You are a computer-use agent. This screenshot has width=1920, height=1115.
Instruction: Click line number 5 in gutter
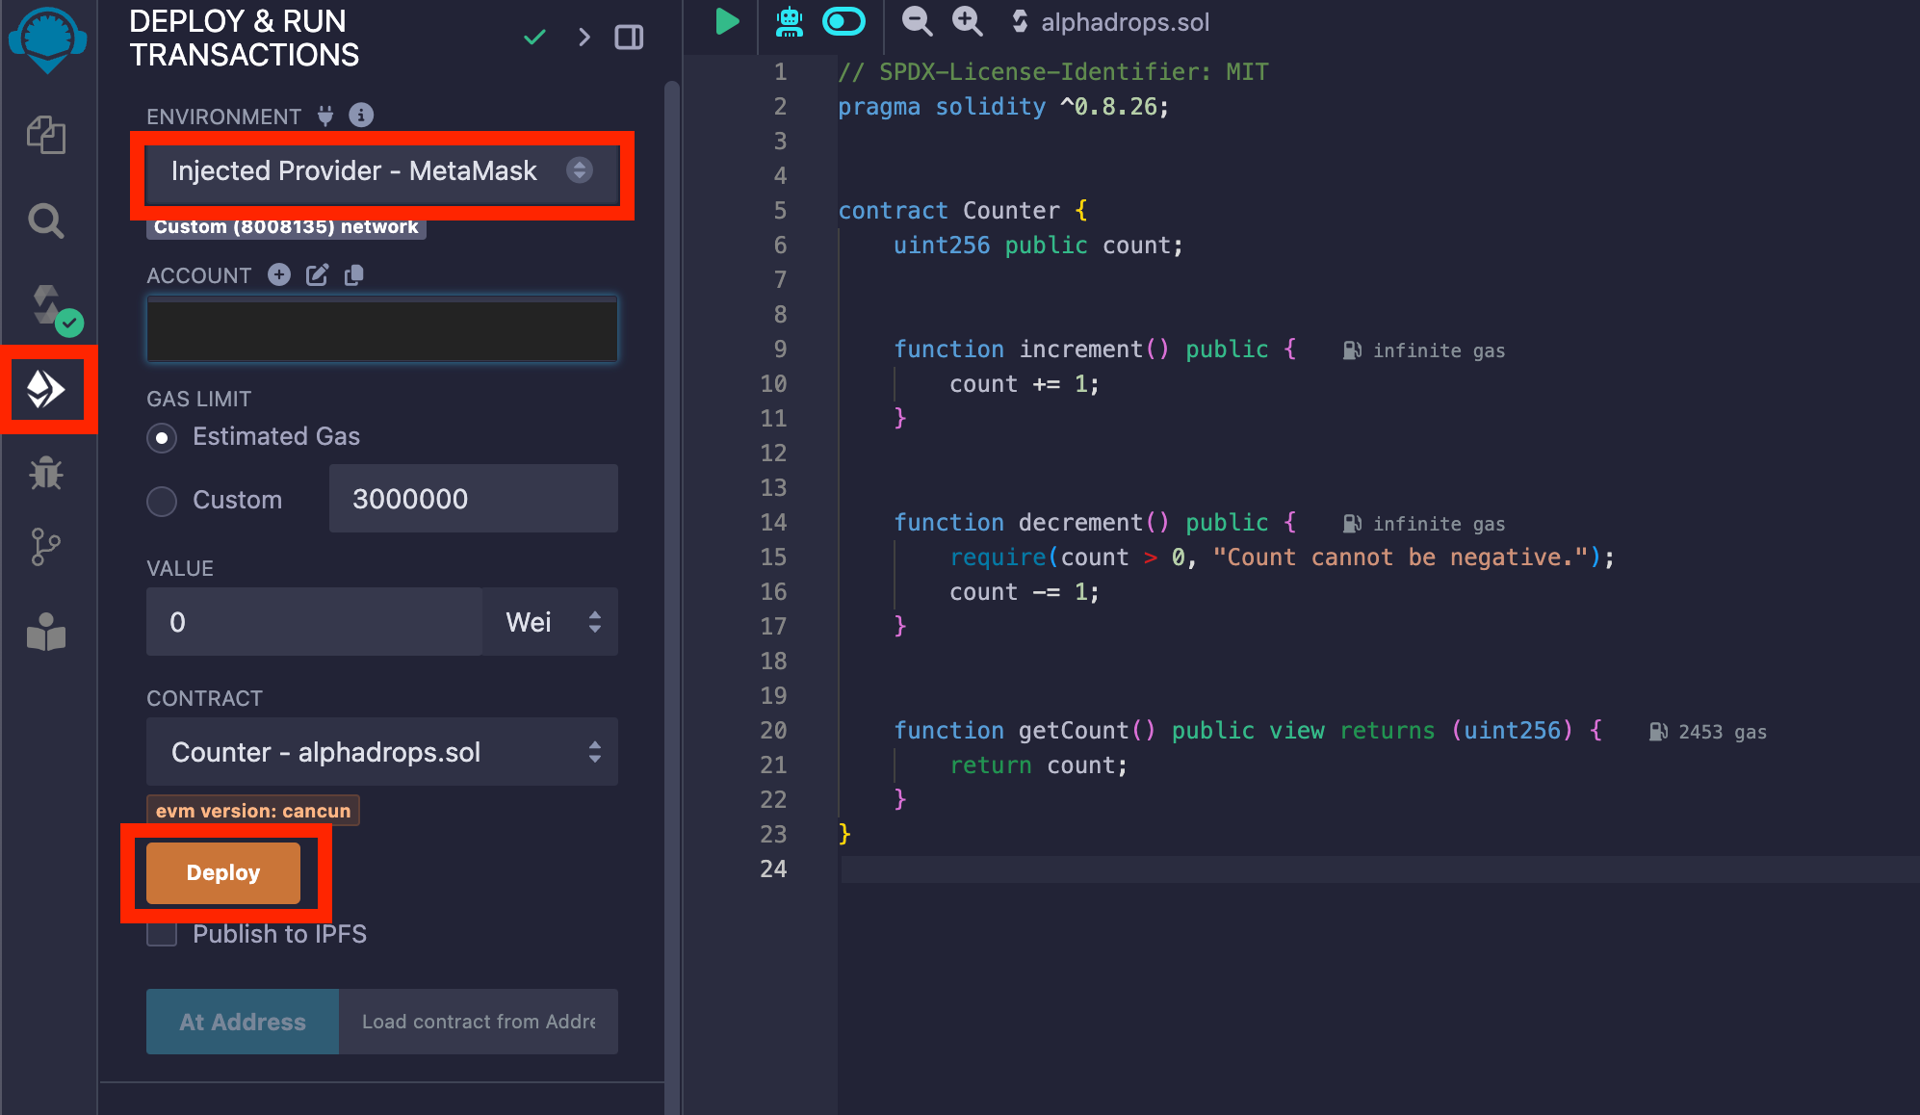click(780, 211)
